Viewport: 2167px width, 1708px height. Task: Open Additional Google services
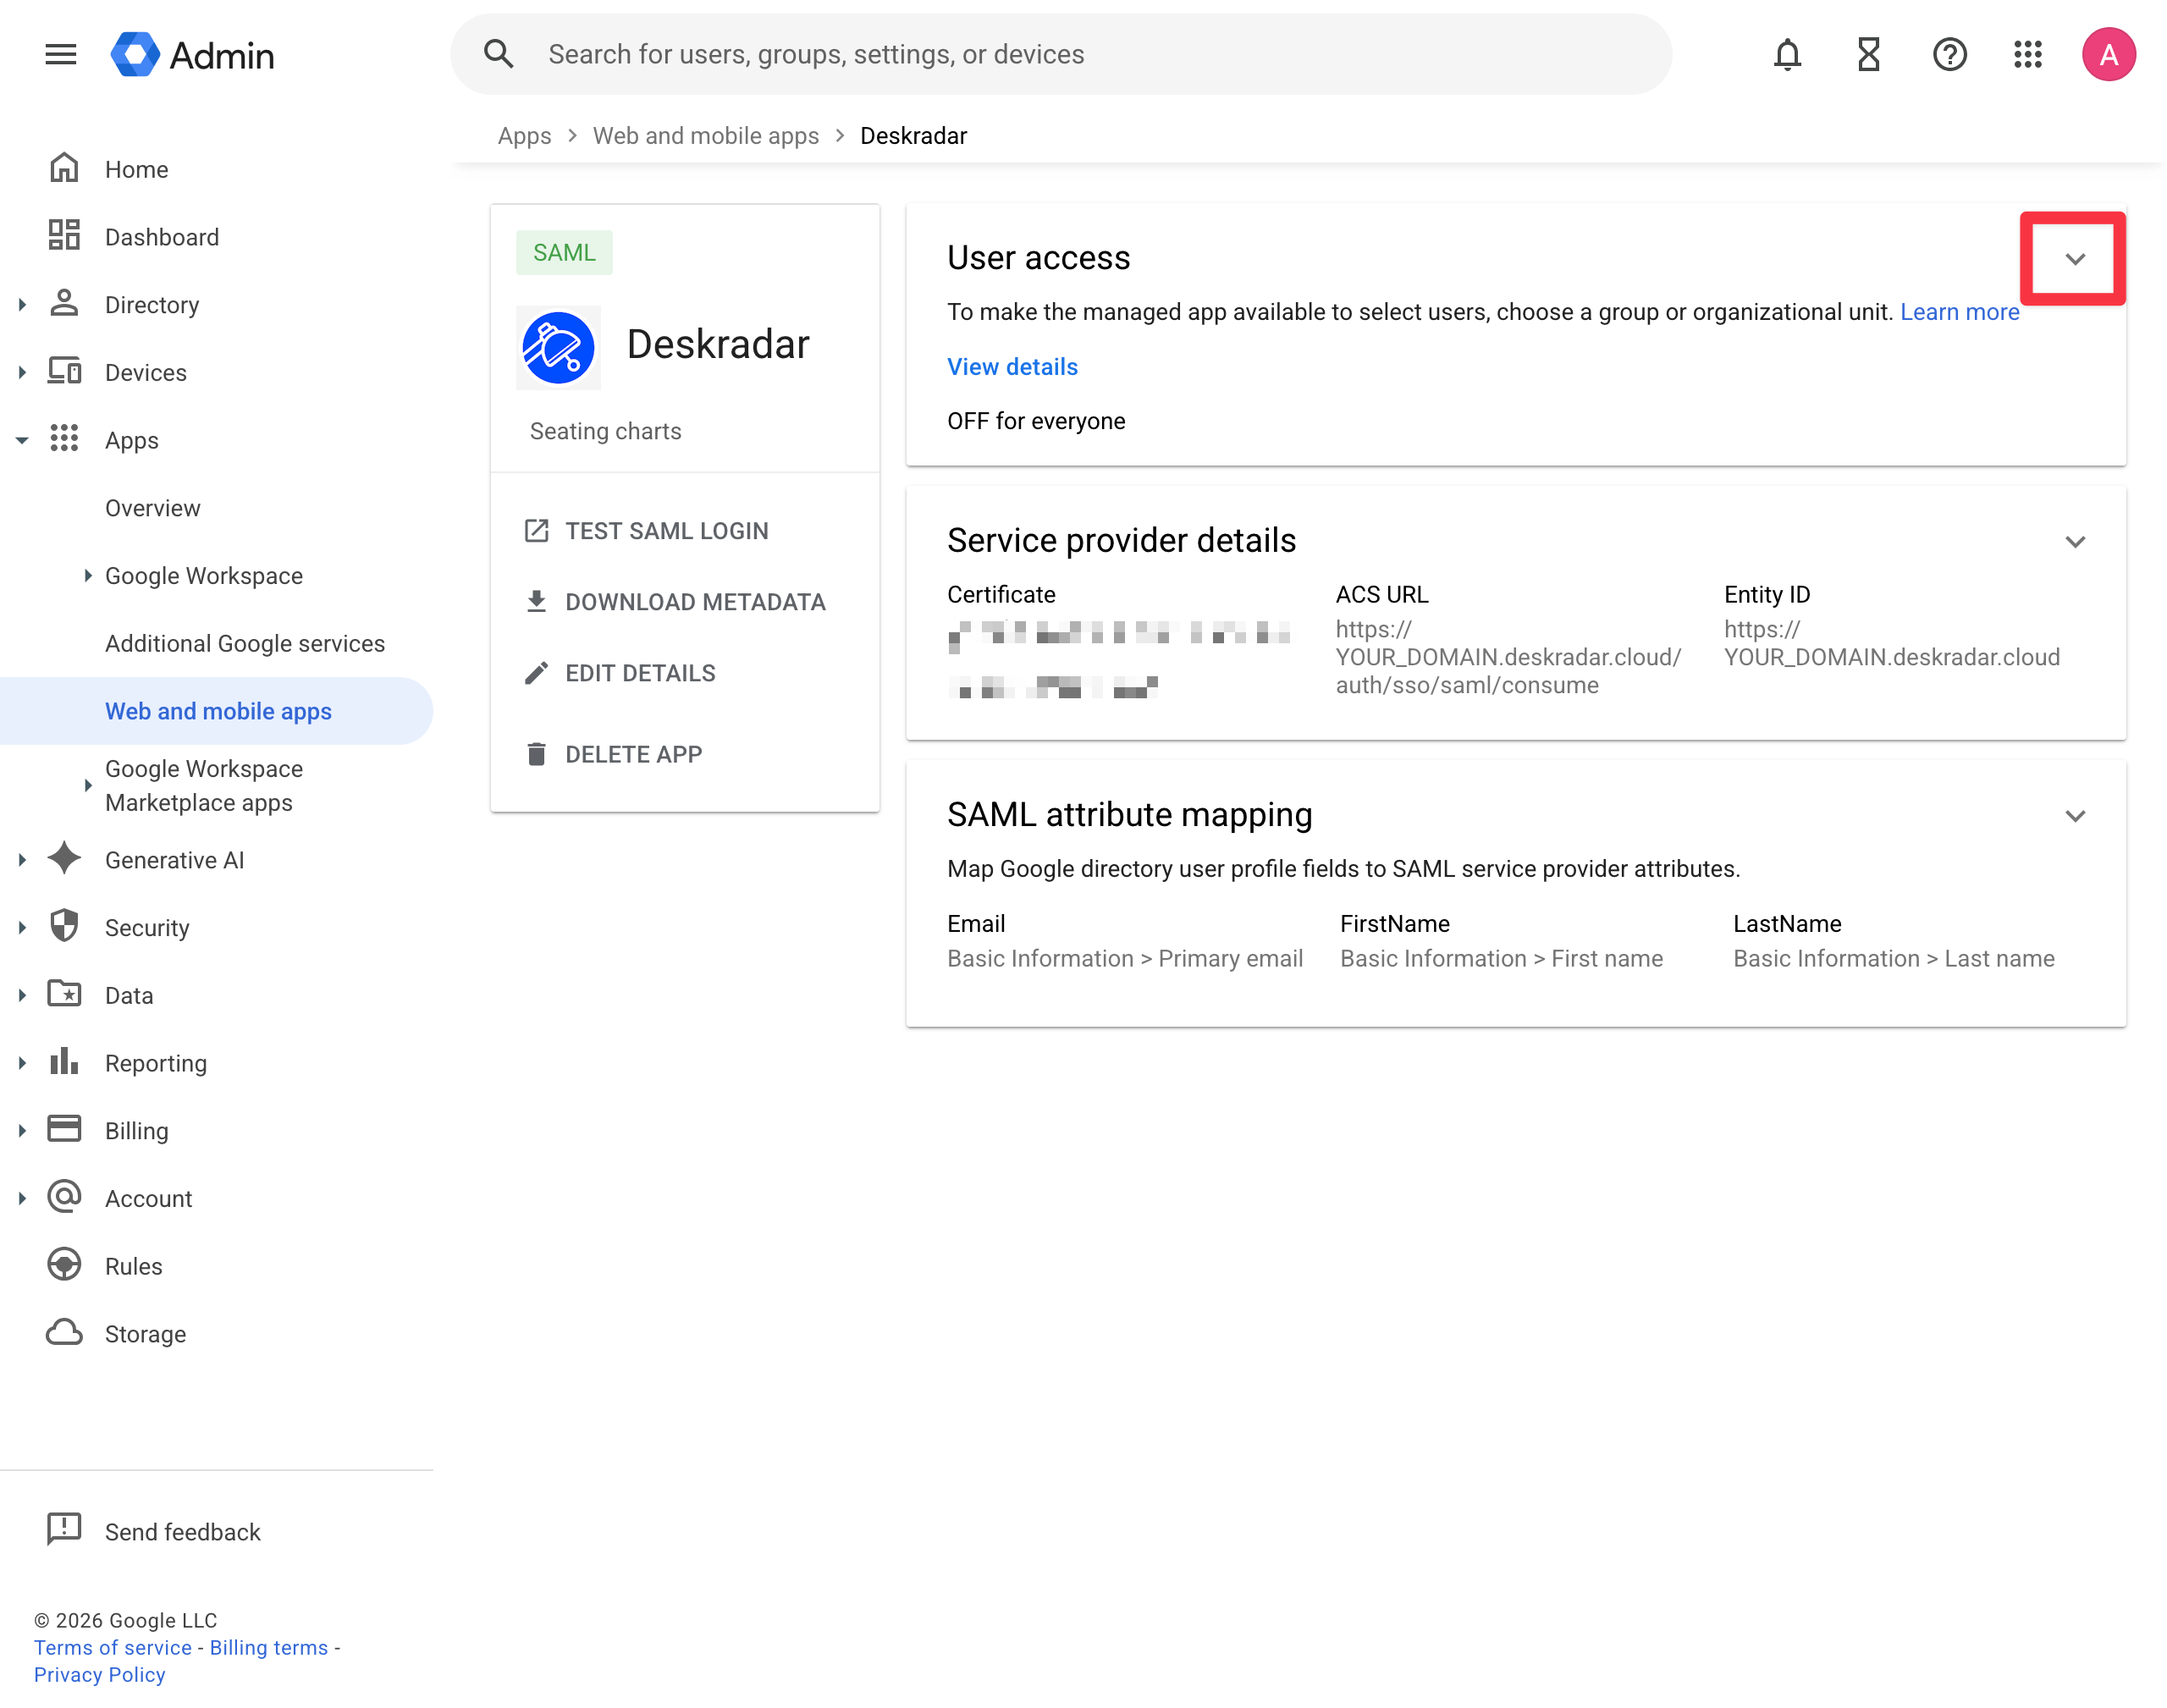[x=244, y=643]
